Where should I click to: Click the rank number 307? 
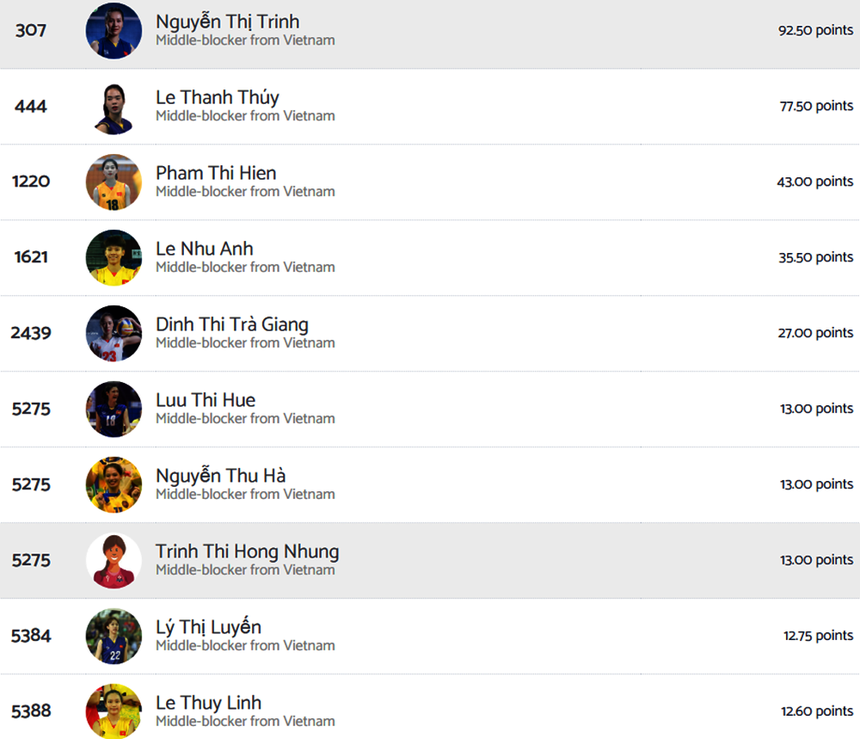pos(31,31)
